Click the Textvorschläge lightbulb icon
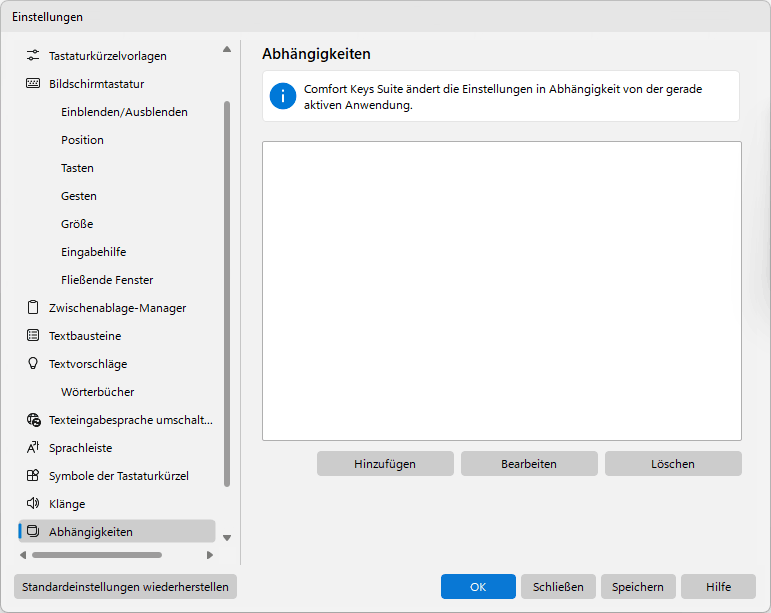The image size is (771, 613). pyautogui.click(x=33, y=364)
